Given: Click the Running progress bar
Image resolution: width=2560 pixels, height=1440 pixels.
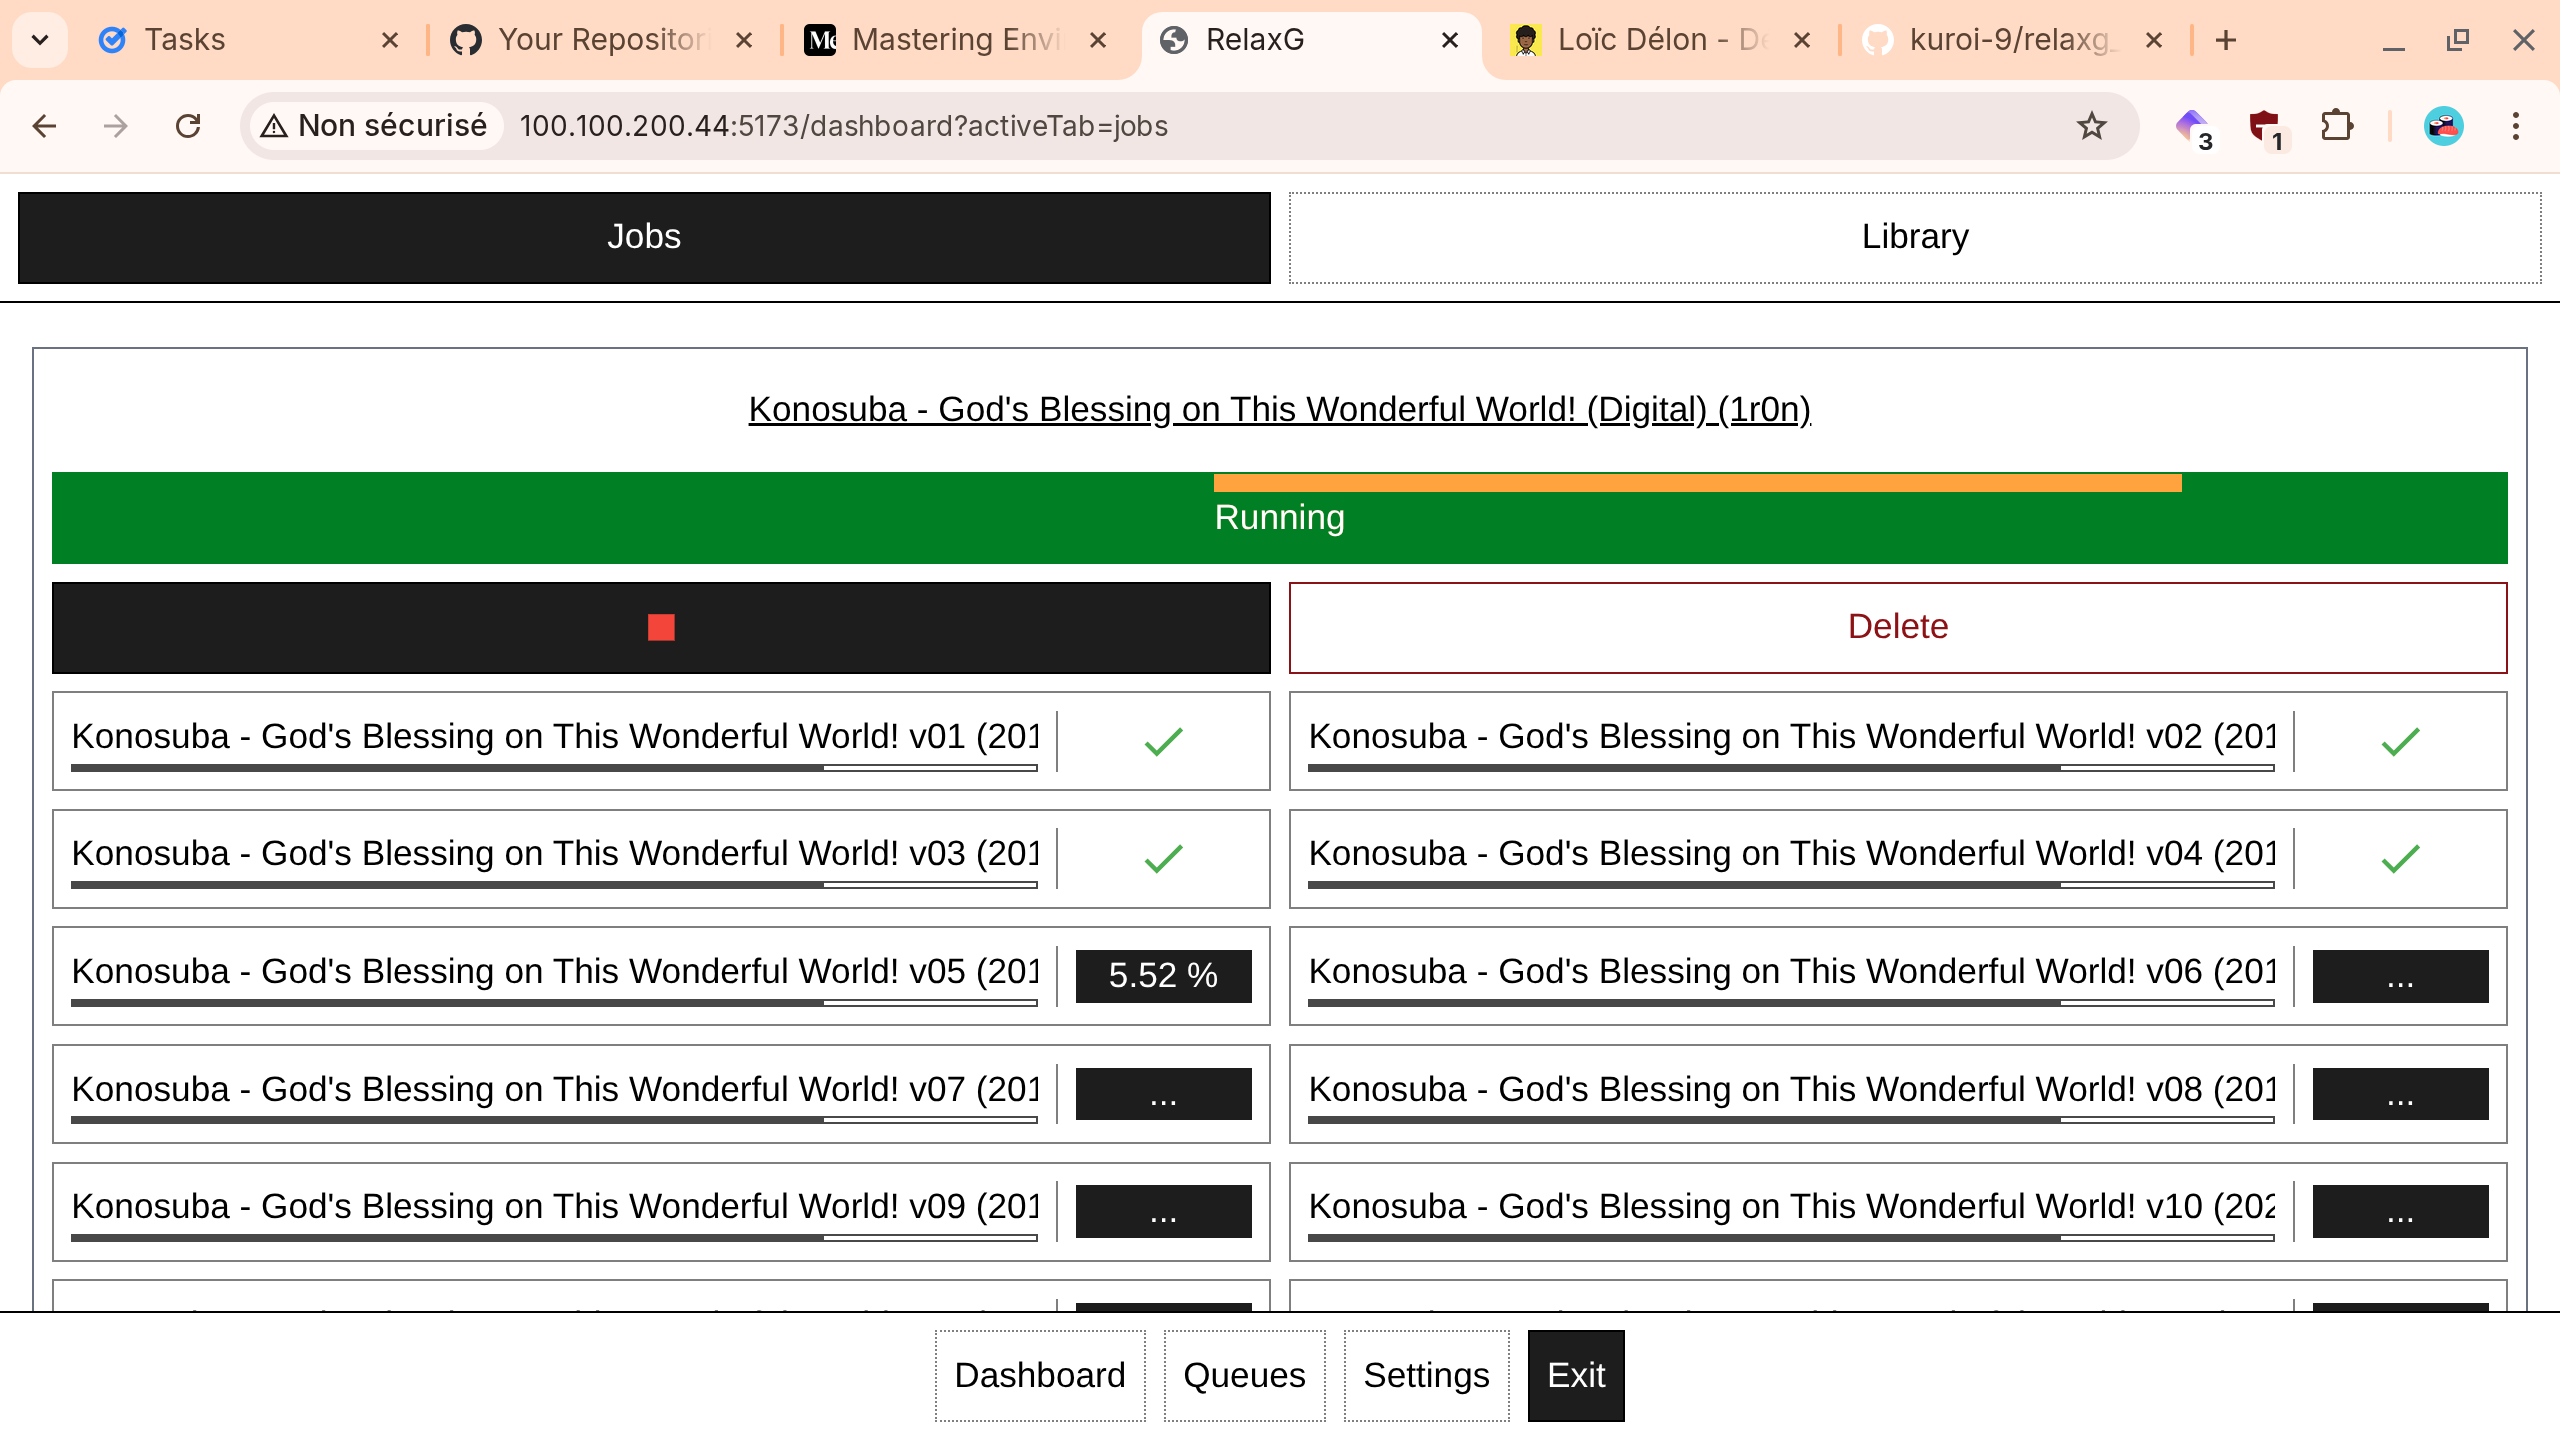Looking at the screenshot, I should click(x=1279, y=518).
